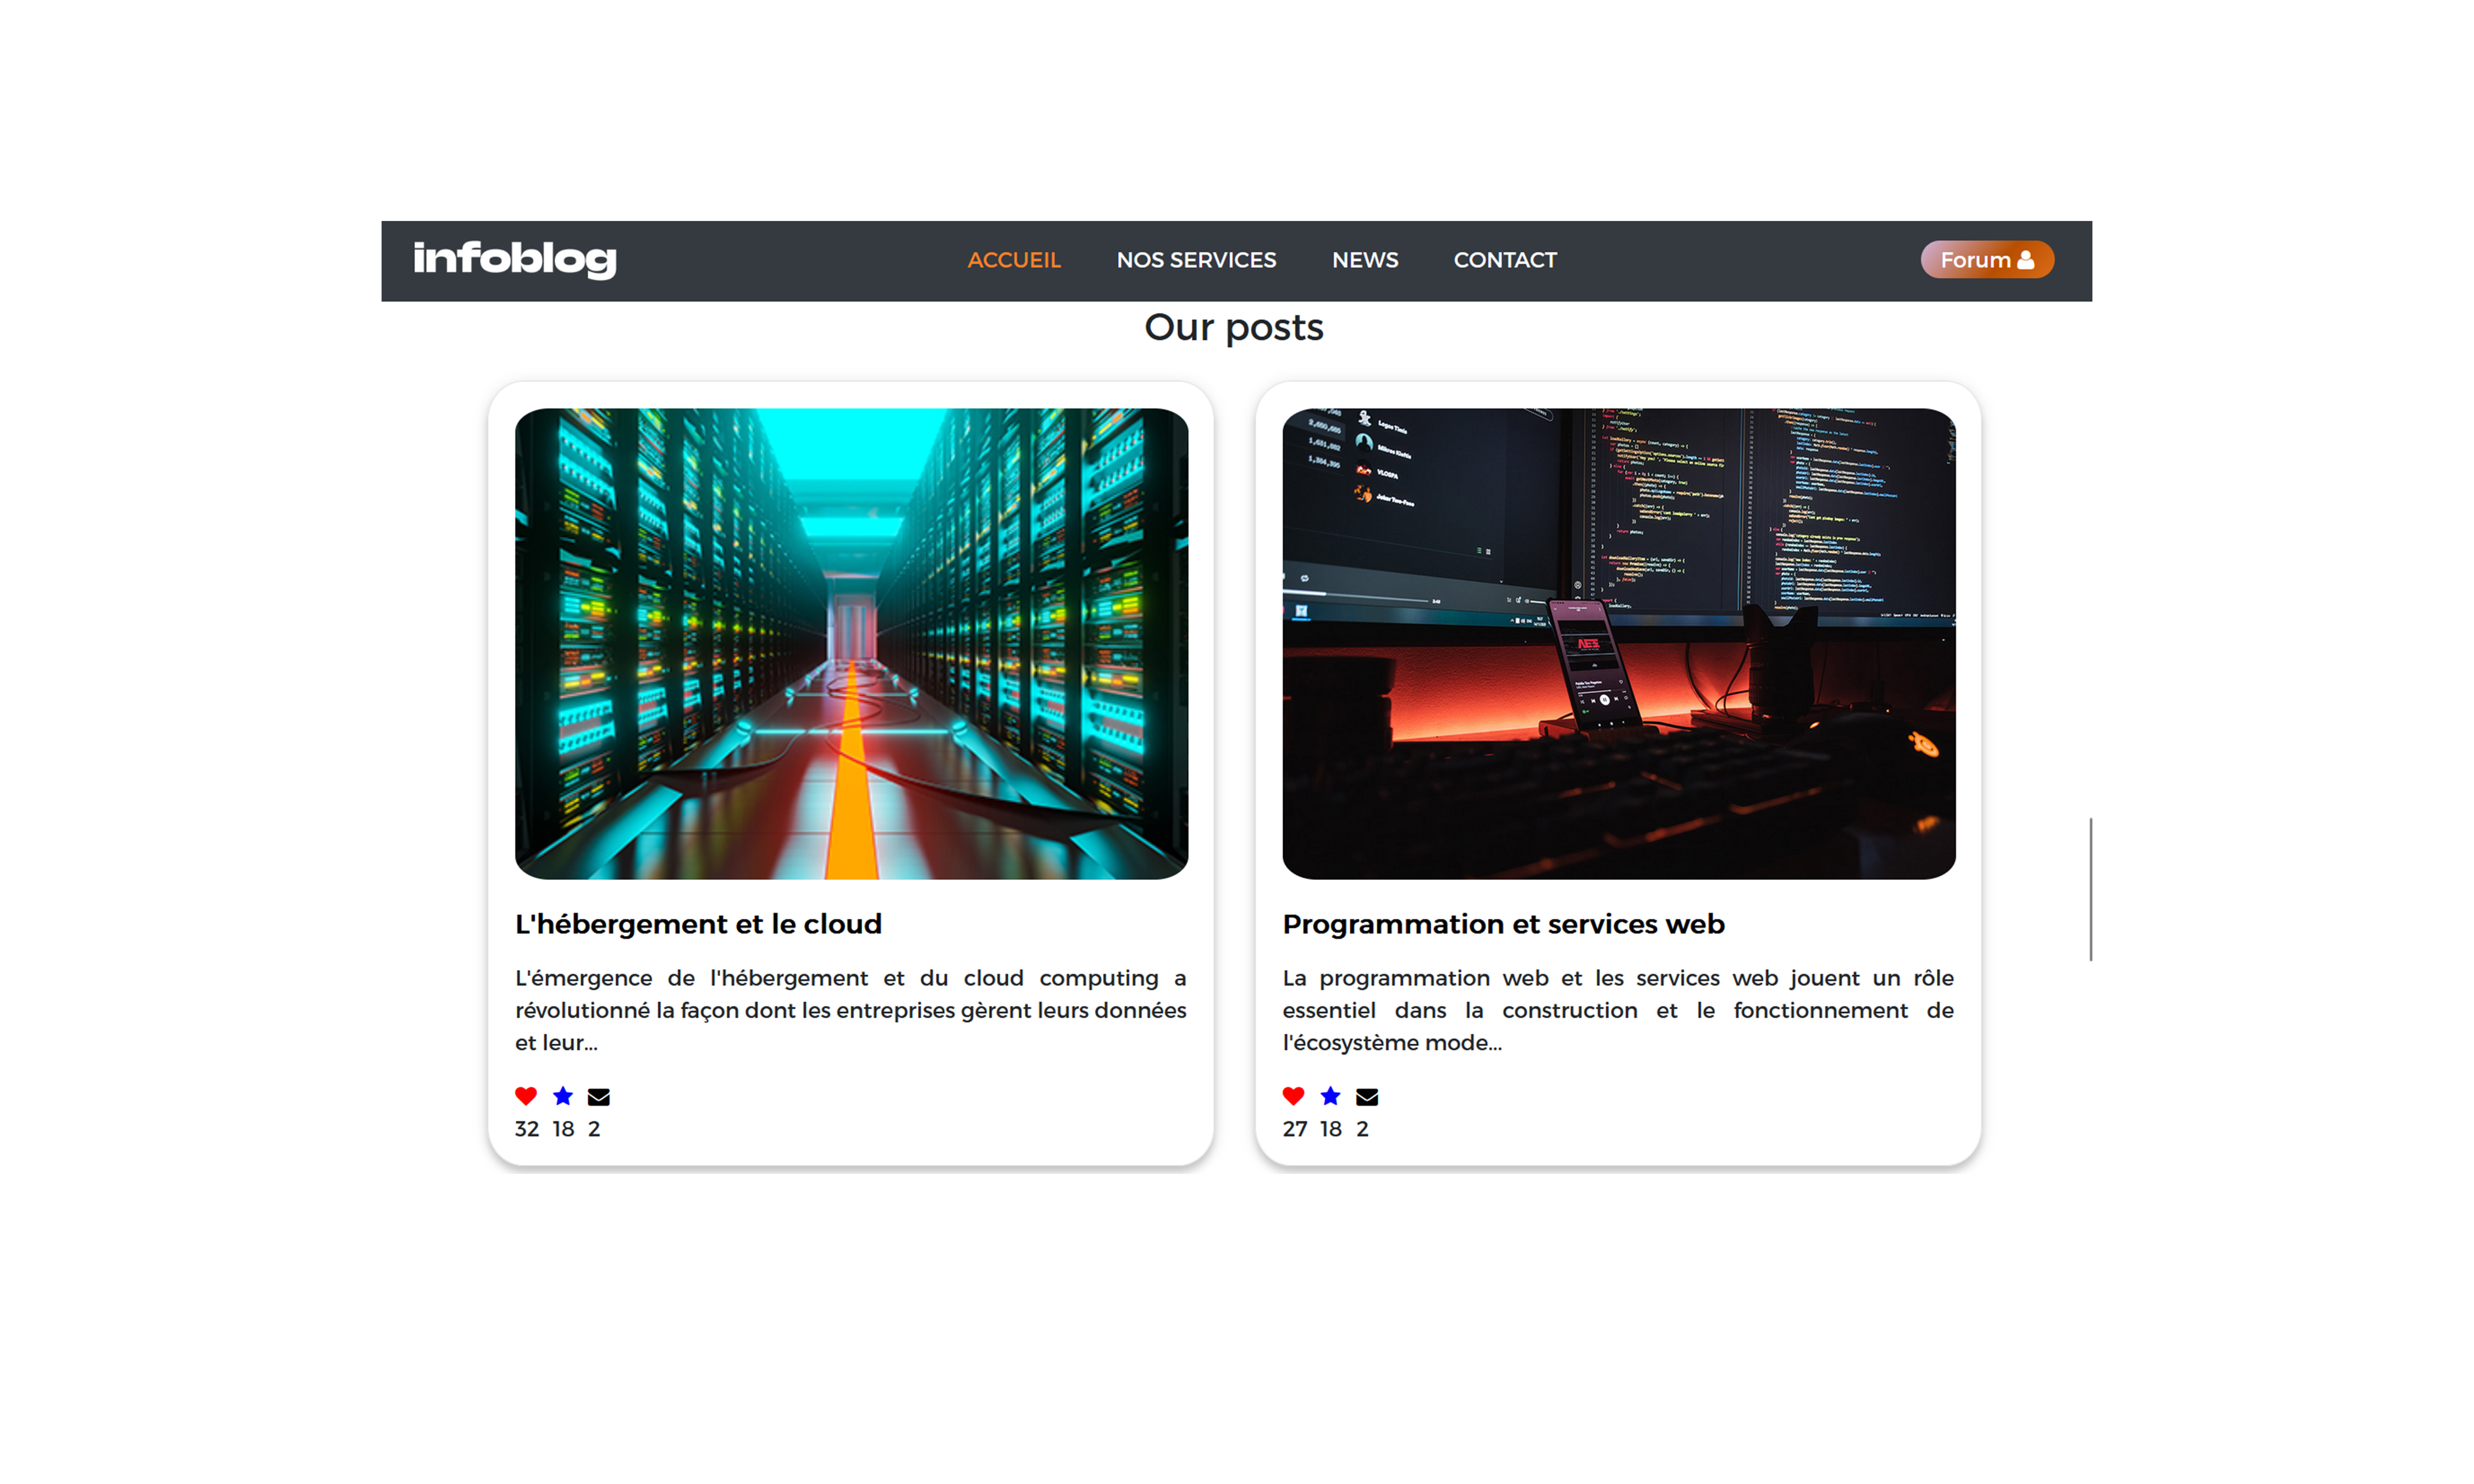Like the Programmation et services web post

(1293, 1096)
